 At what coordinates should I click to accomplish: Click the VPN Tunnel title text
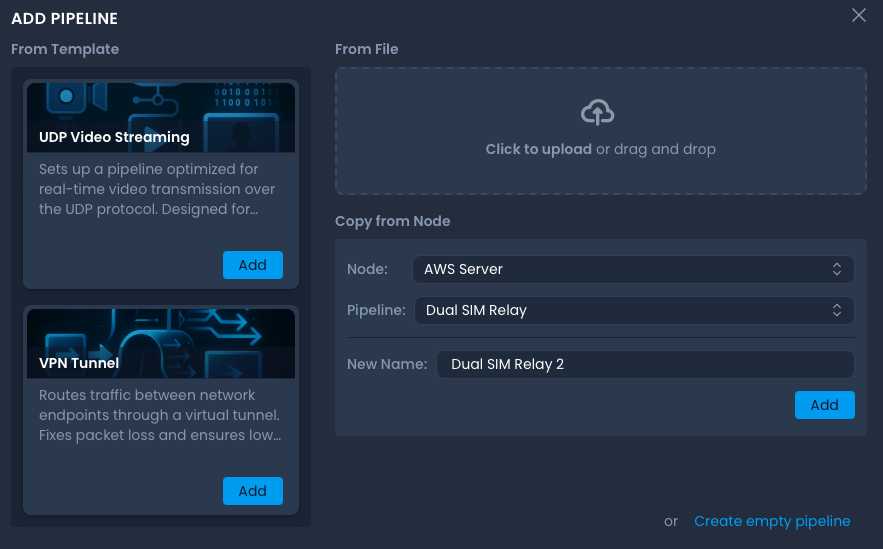[x=79, y=363]
